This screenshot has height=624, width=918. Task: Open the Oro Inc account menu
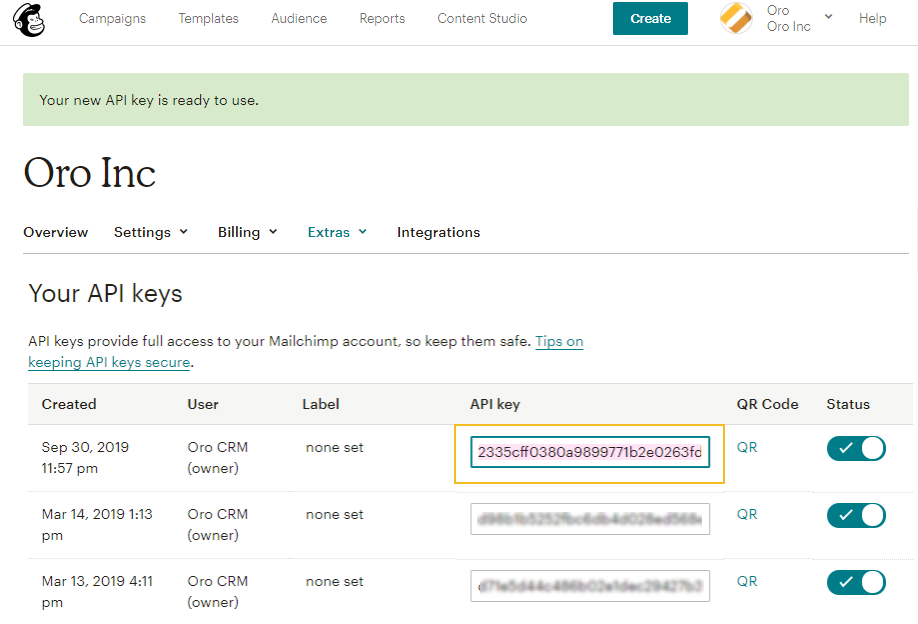(x=799, y=19)
